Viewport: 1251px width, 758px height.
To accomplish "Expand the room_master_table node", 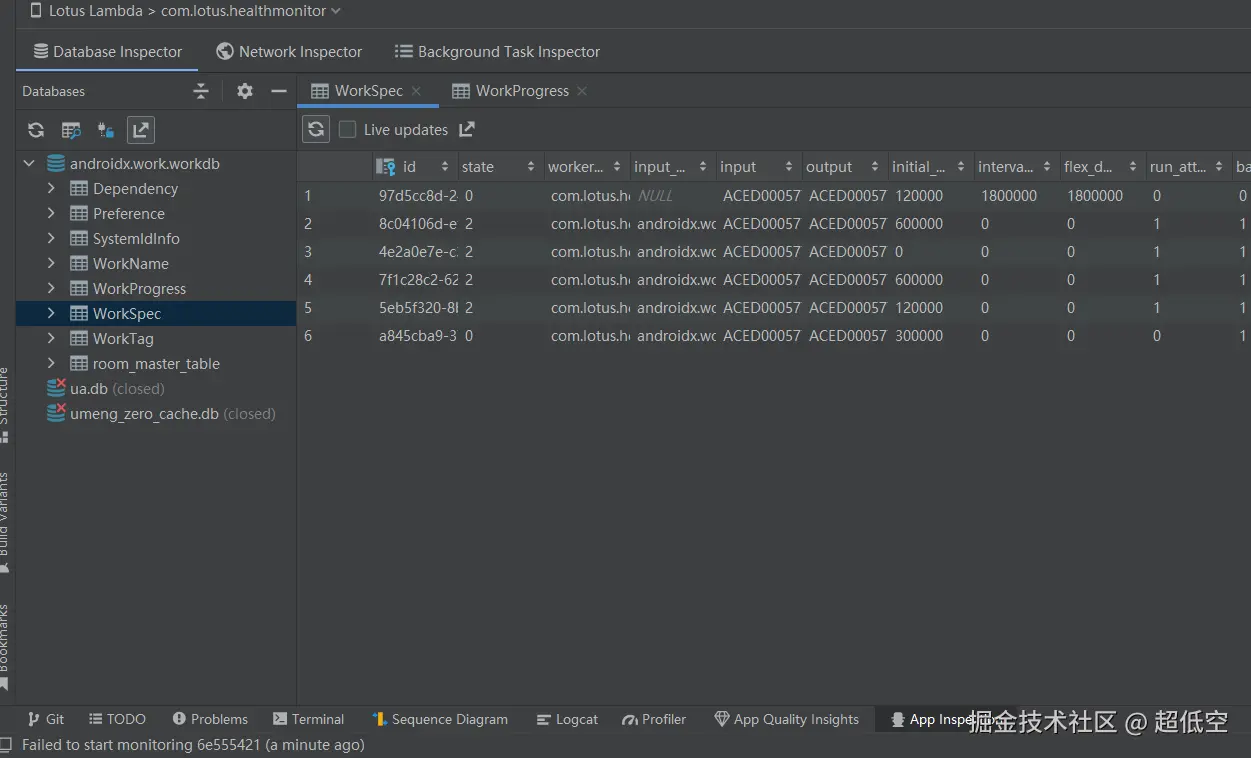I will coord(51,363).
